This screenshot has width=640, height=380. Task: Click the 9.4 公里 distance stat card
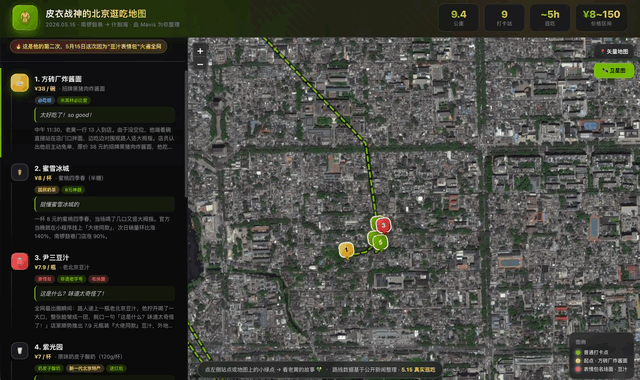pos(458,18)
